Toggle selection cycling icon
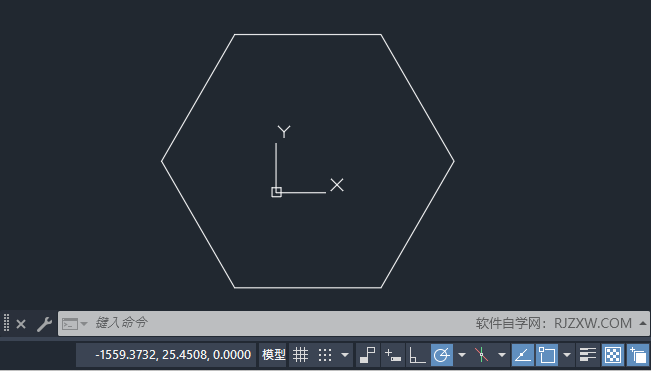The height and width of the screenshot is (371, 651). (x=638, y=355)
